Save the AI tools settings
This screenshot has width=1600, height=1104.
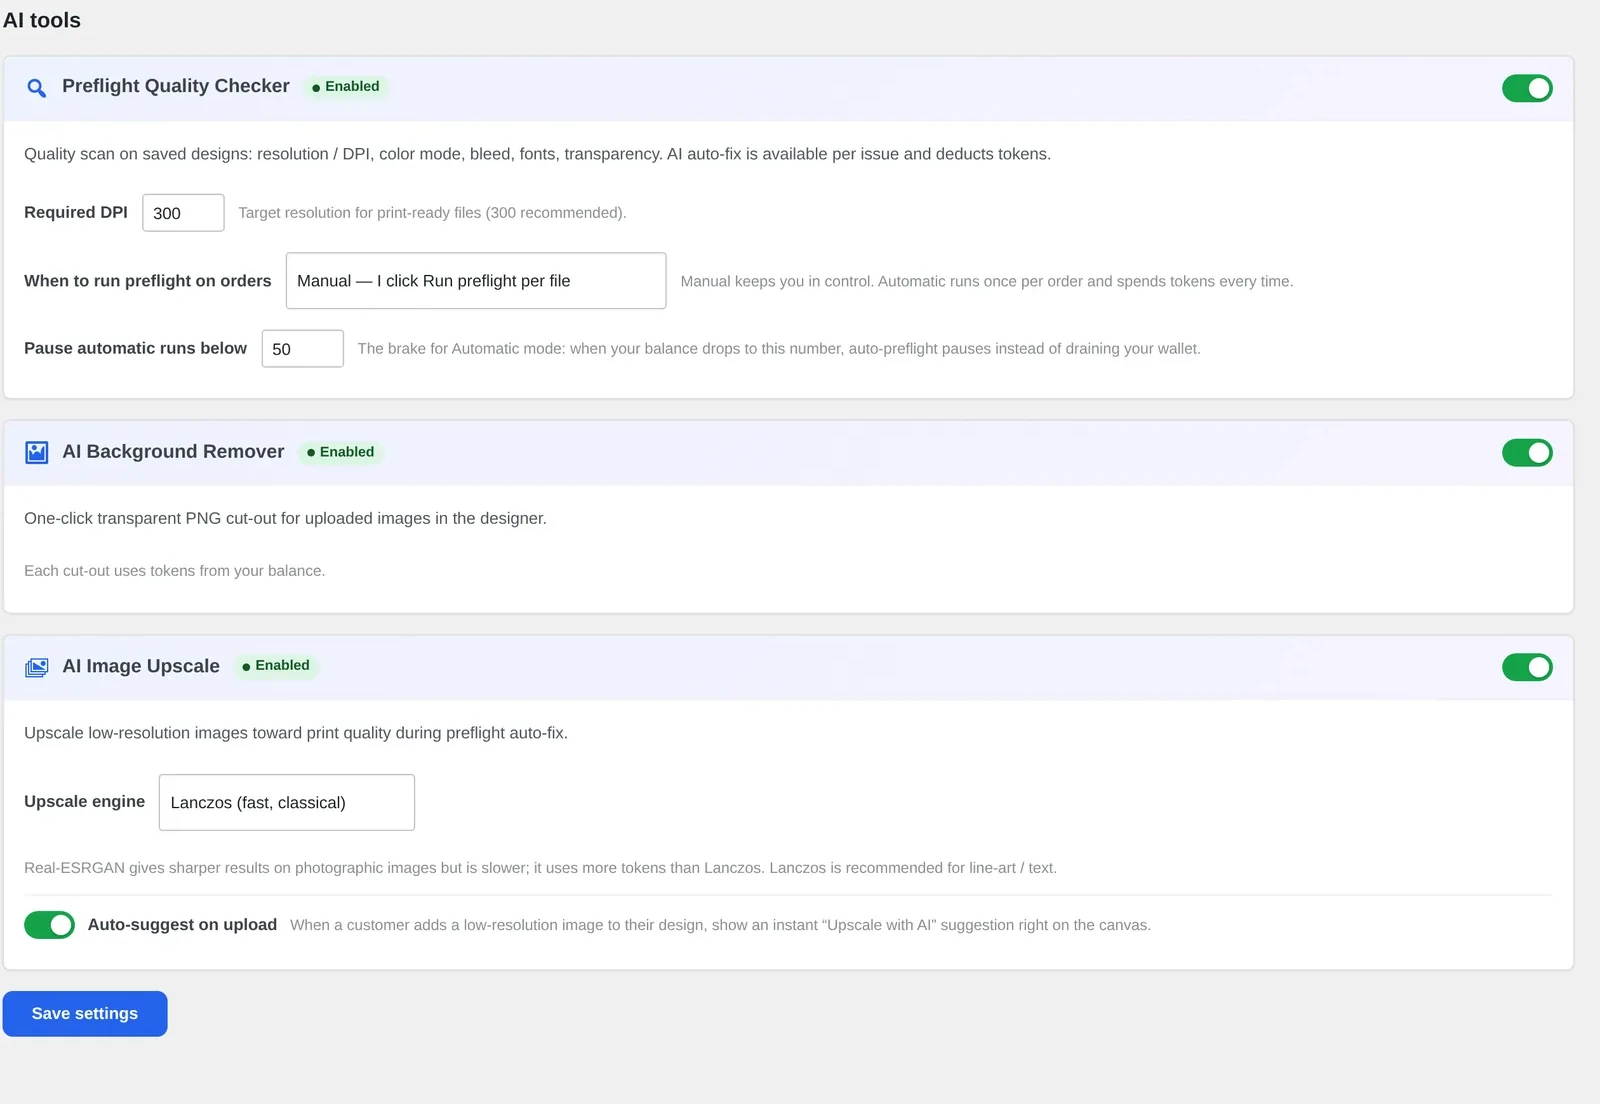click(85, 1014)
